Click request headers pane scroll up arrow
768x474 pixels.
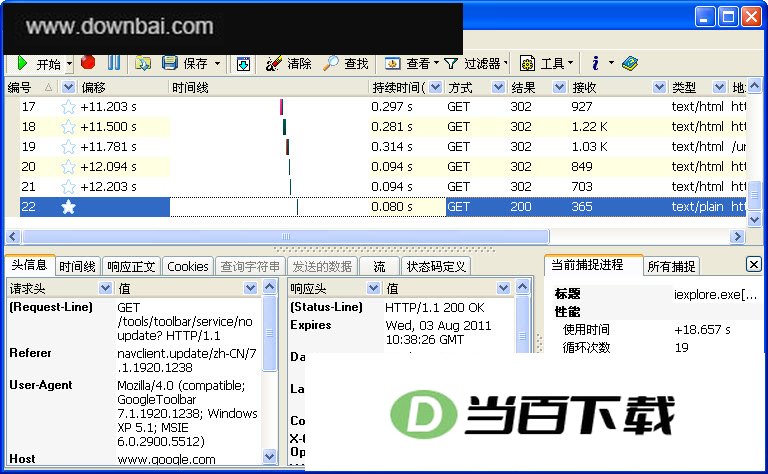(269, 286)
